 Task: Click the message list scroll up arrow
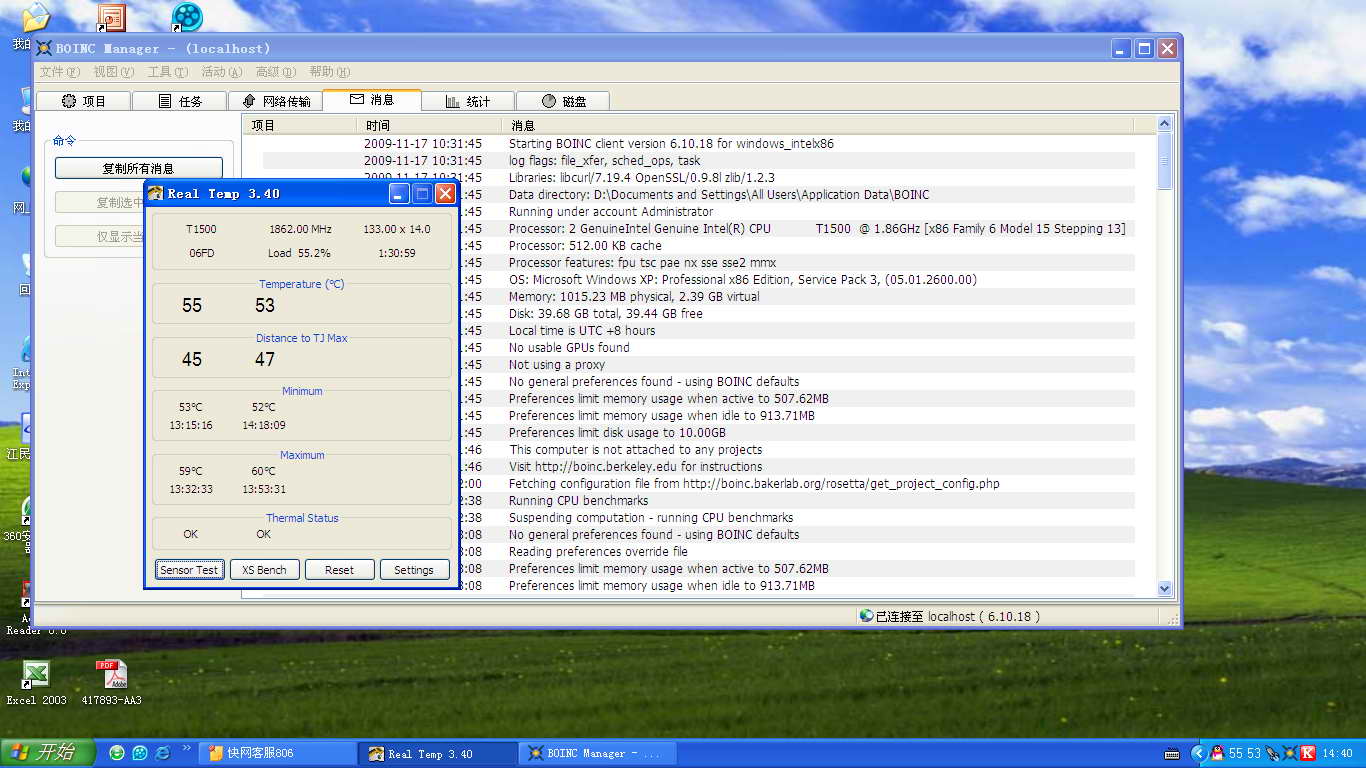[x=1164, y=124]
